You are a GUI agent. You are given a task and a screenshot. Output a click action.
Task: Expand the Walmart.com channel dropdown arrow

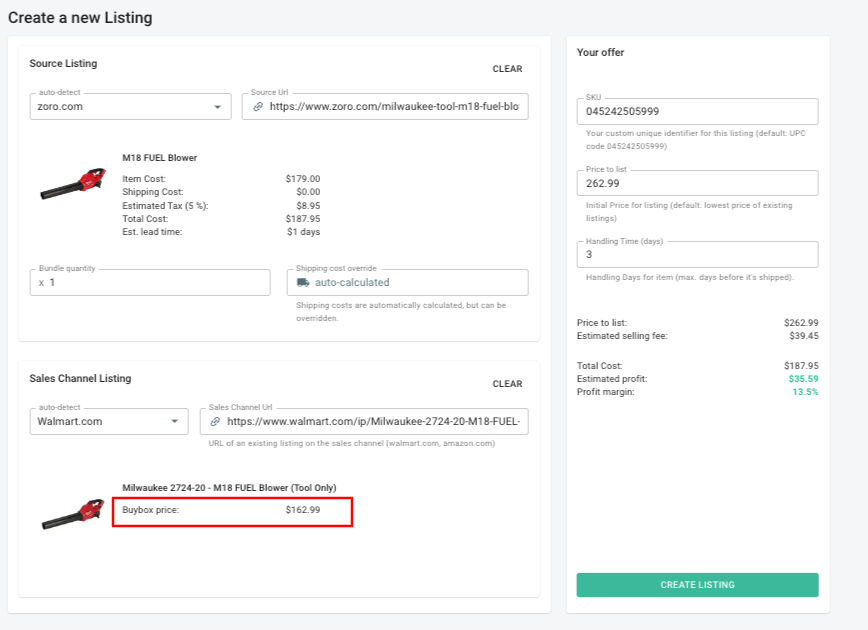[x=175, y=422]
